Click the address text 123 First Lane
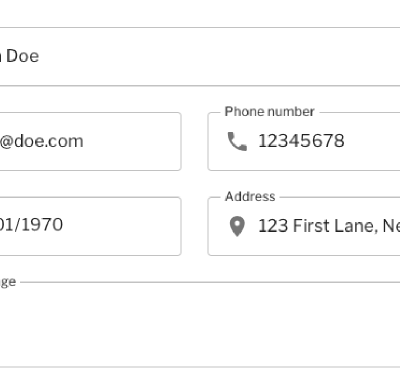Viewport: 400px width, 380px height. pyautogui.click(x=318, y=226)
